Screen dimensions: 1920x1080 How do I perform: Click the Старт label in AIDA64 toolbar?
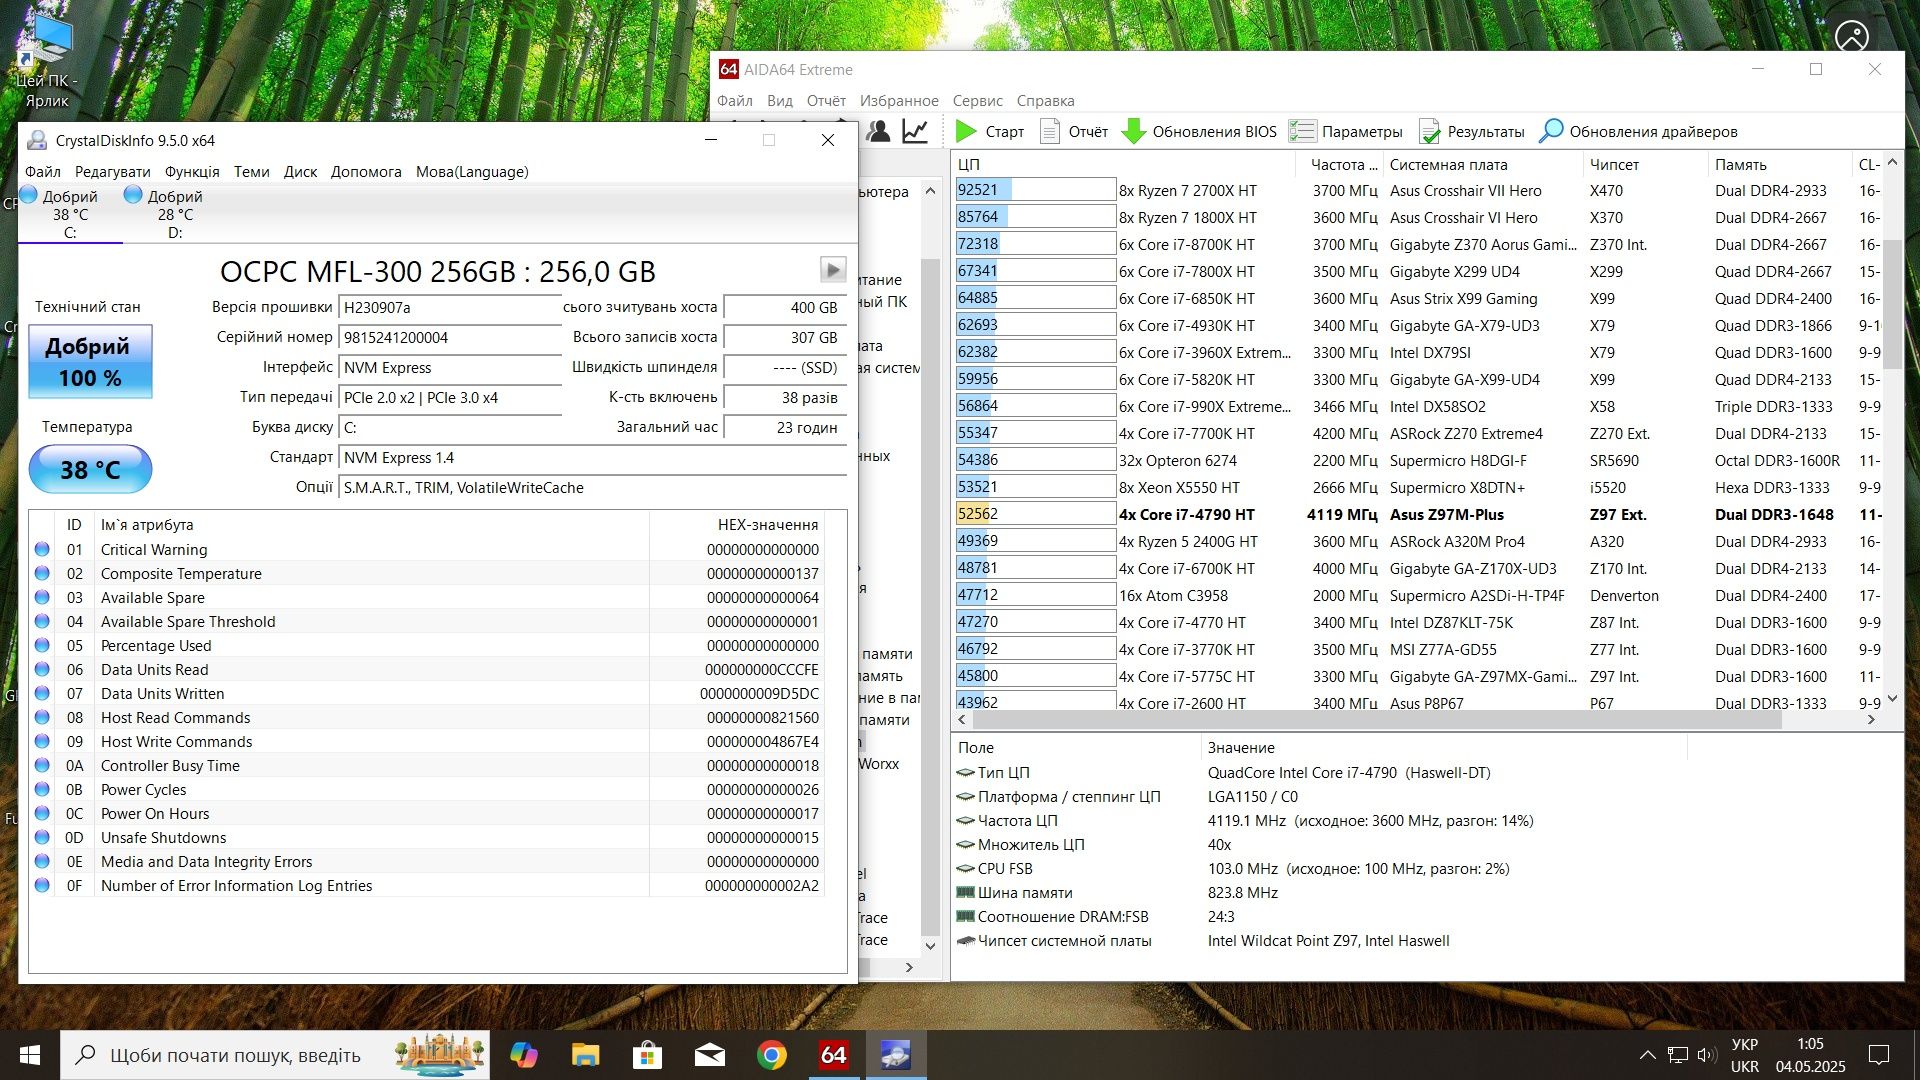[1004, 131]
